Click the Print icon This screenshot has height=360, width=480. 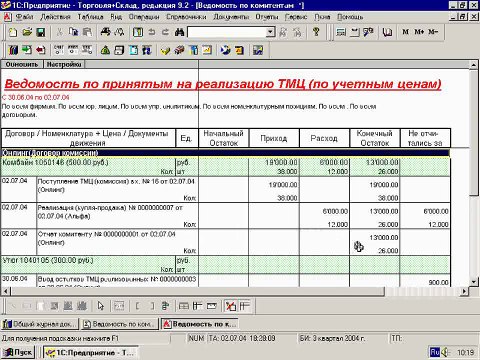tap(106, 32)
